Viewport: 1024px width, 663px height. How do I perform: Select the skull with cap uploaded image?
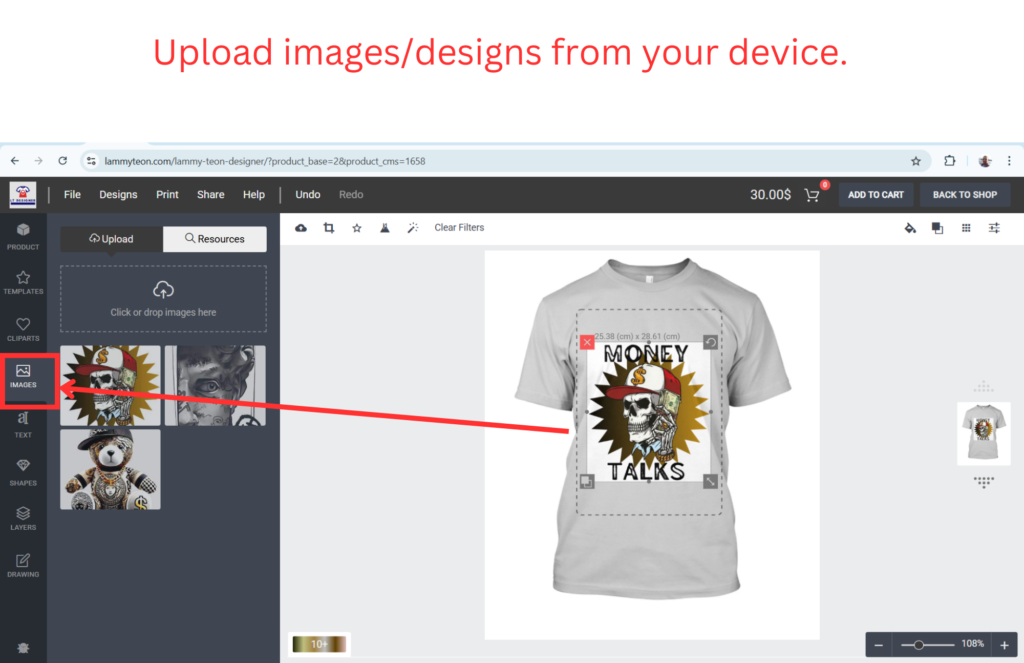click(x=110, y=385)
